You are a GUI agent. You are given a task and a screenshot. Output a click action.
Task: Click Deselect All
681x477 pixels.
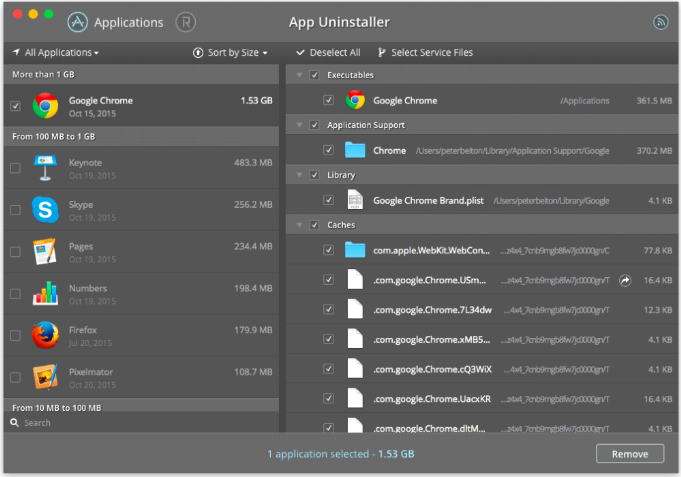point(328,53)
